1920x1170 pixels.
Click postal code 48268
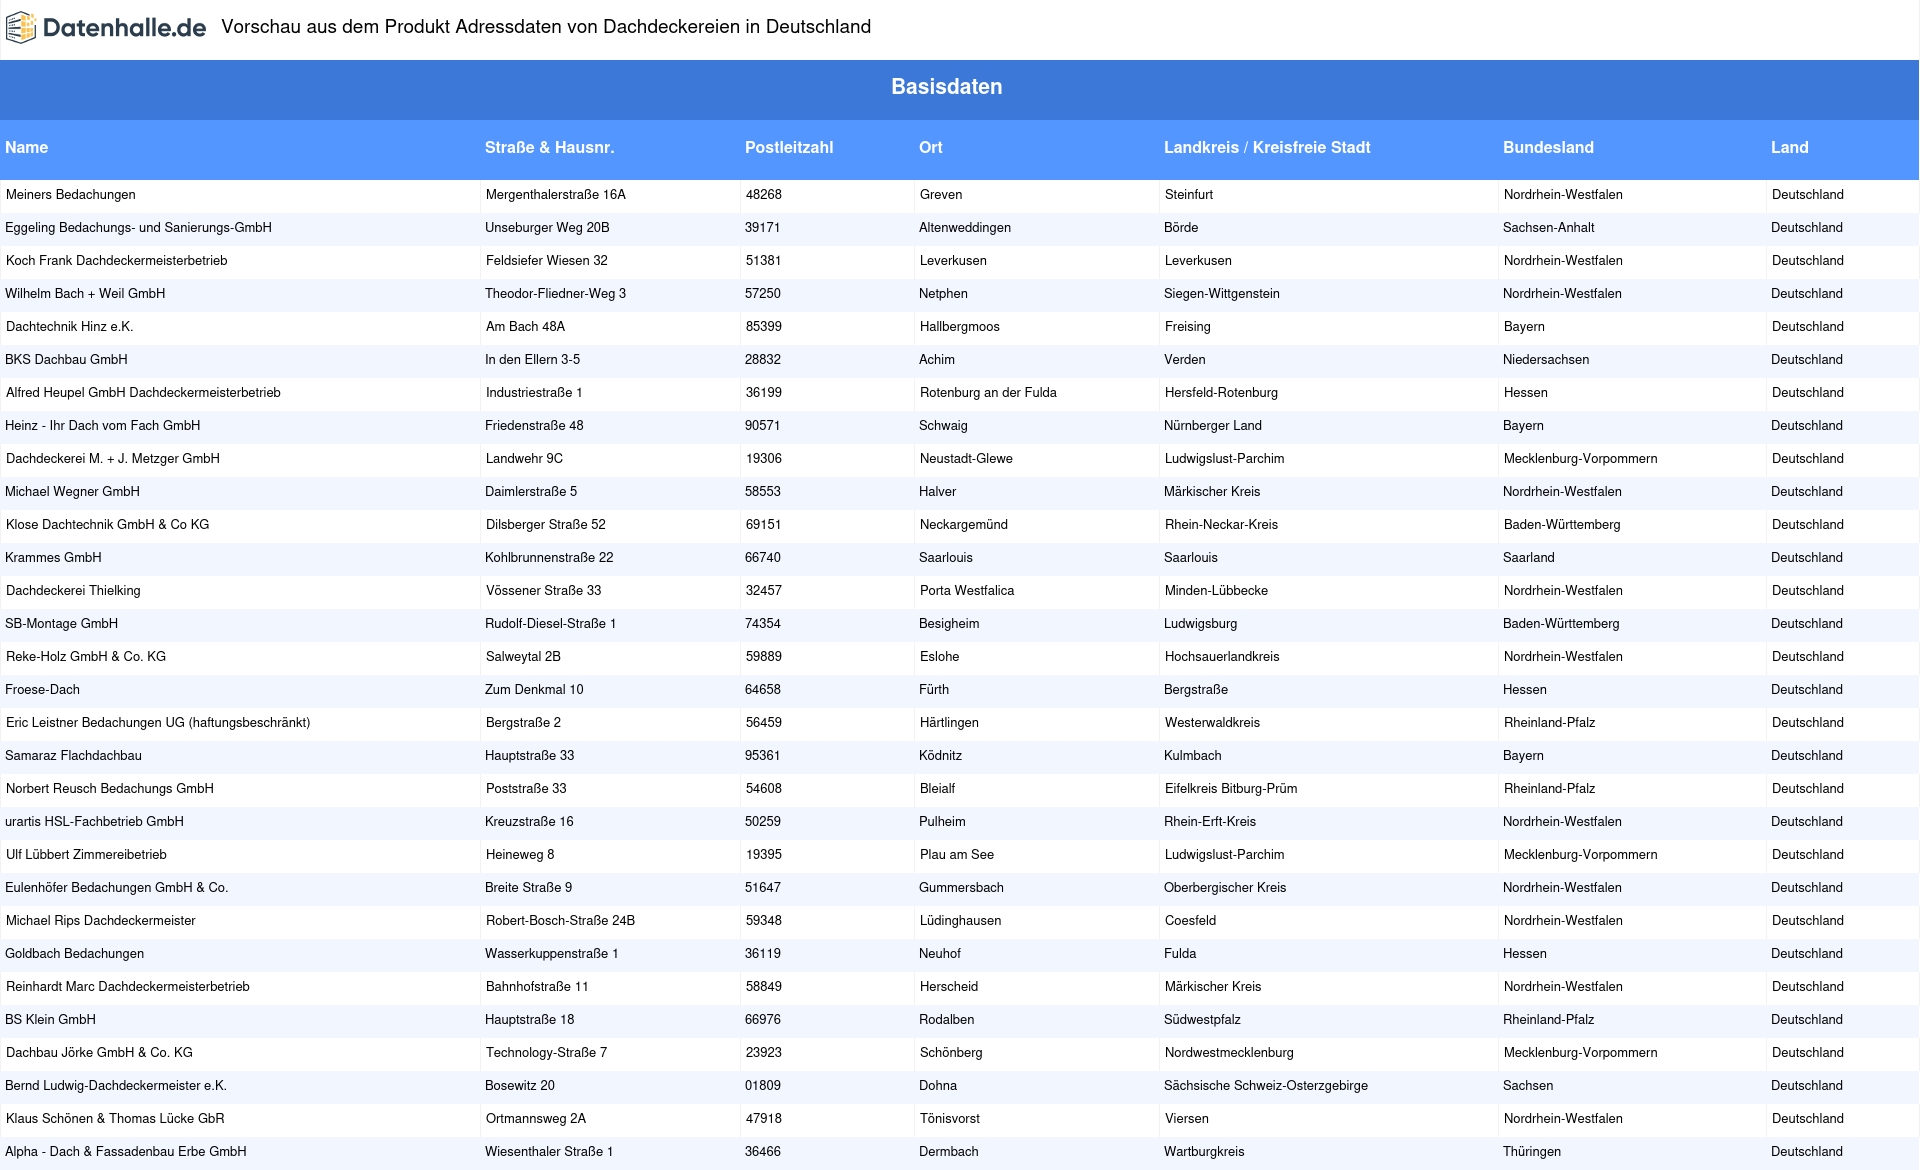[x=764, y=195]
